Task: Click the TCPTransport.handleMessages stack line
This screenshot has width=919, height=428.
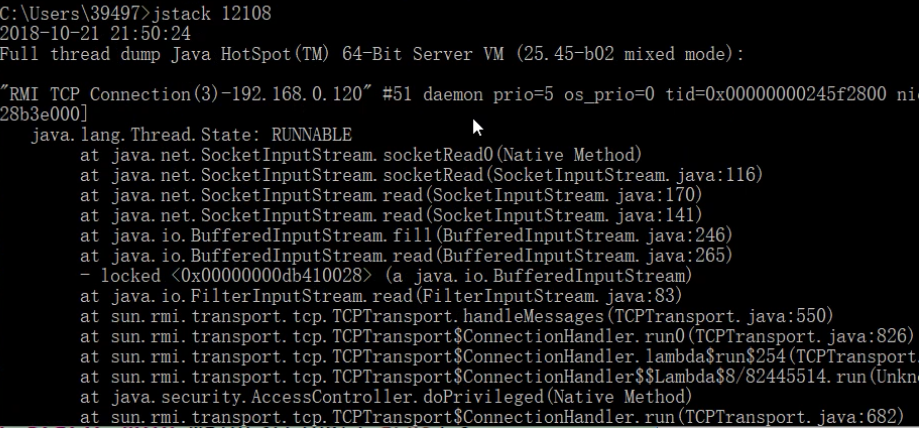Action: [457, 316]
